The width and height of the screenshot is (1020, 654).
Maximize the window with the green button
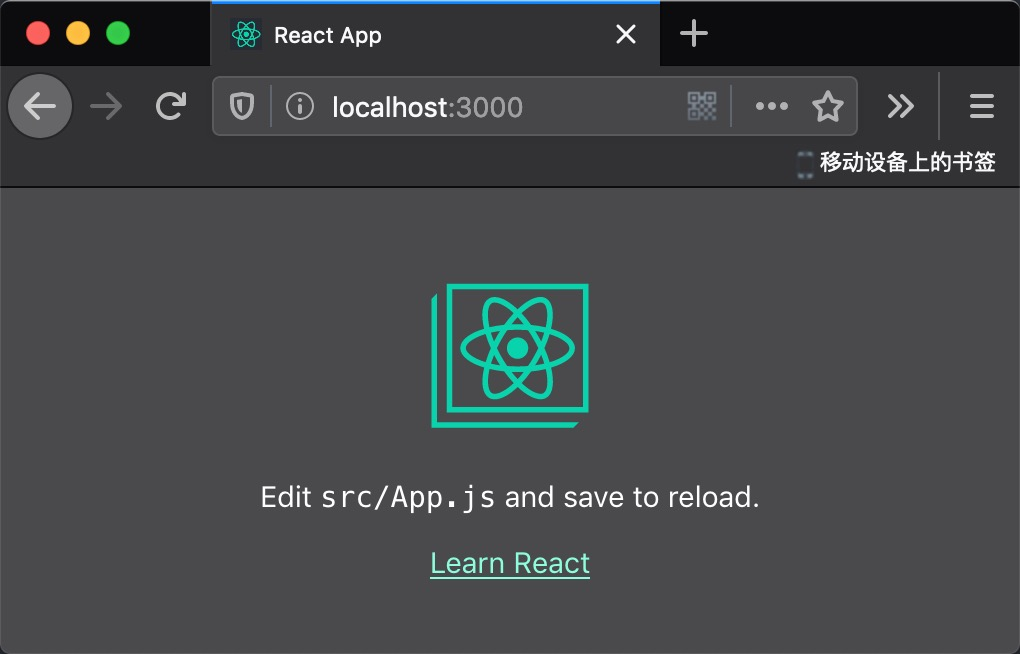118,33
